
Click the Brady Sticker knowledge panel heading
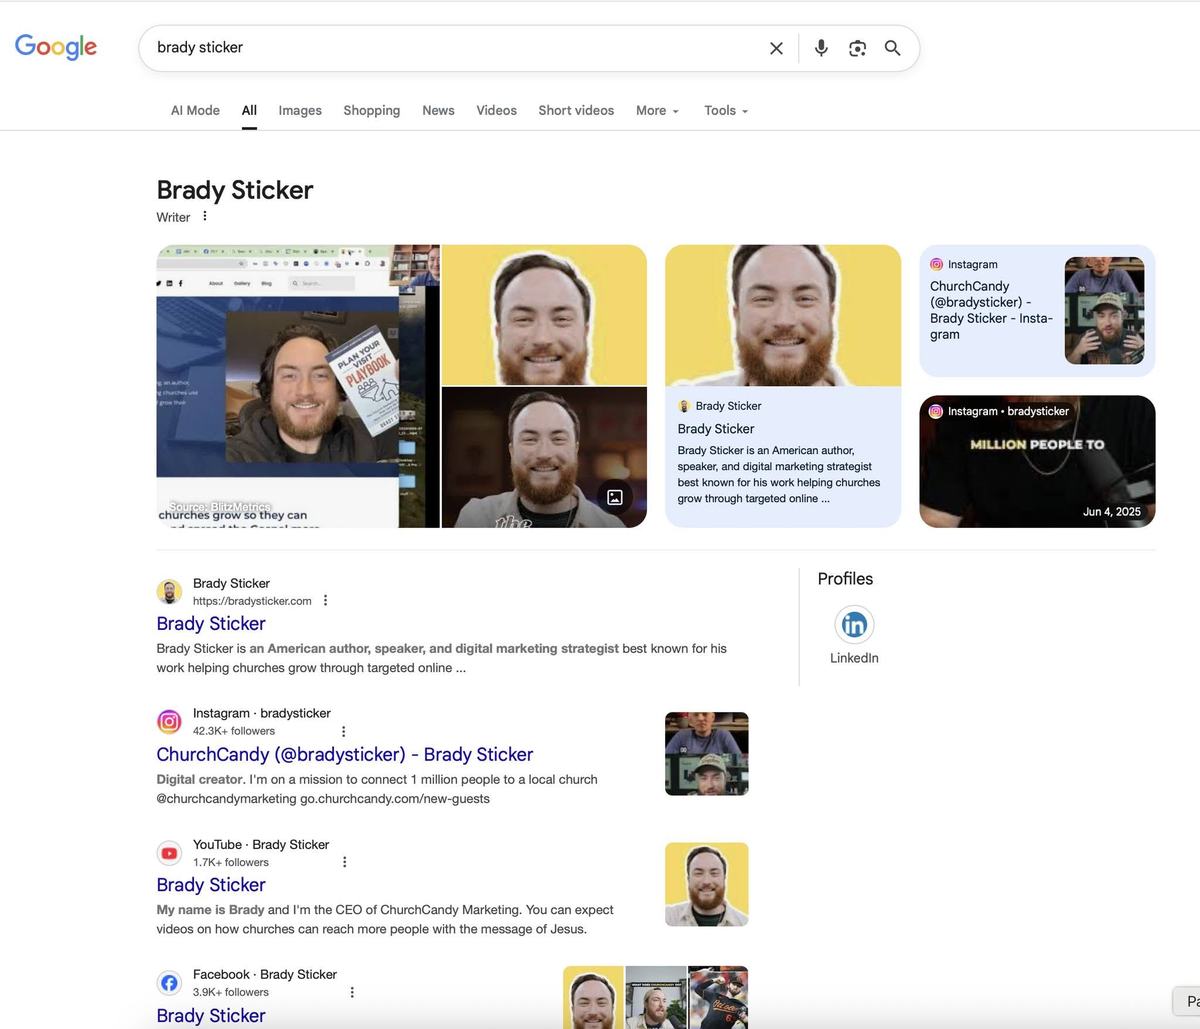pos(235,190)
